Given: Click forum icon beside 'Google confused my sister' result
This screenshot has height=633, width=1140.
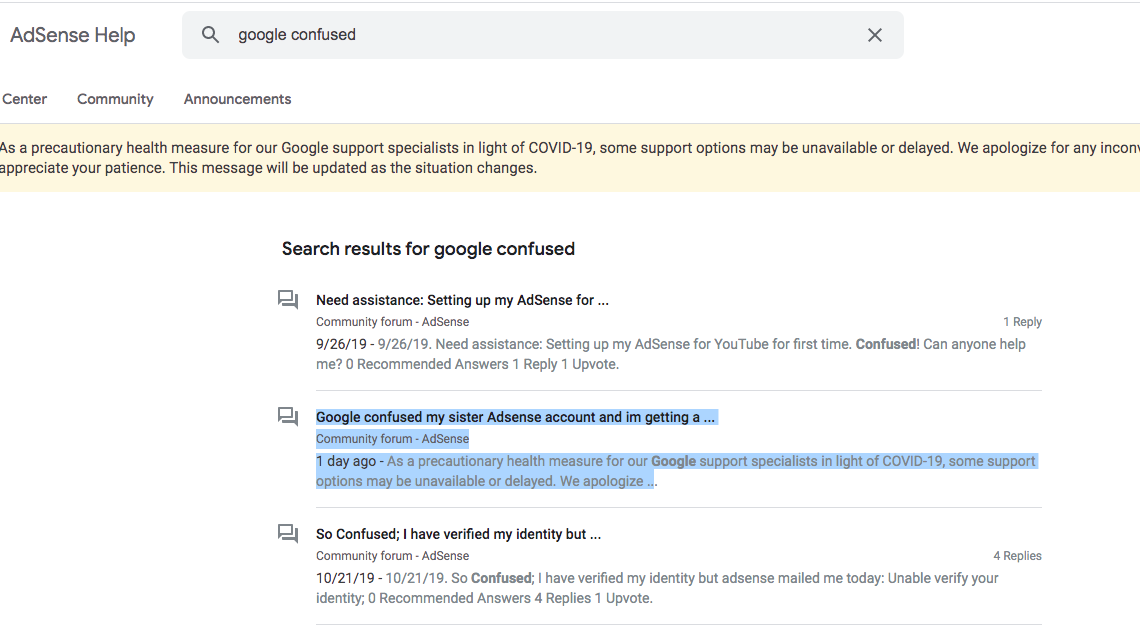Looking at the screenshot, I should click(288, 417).
